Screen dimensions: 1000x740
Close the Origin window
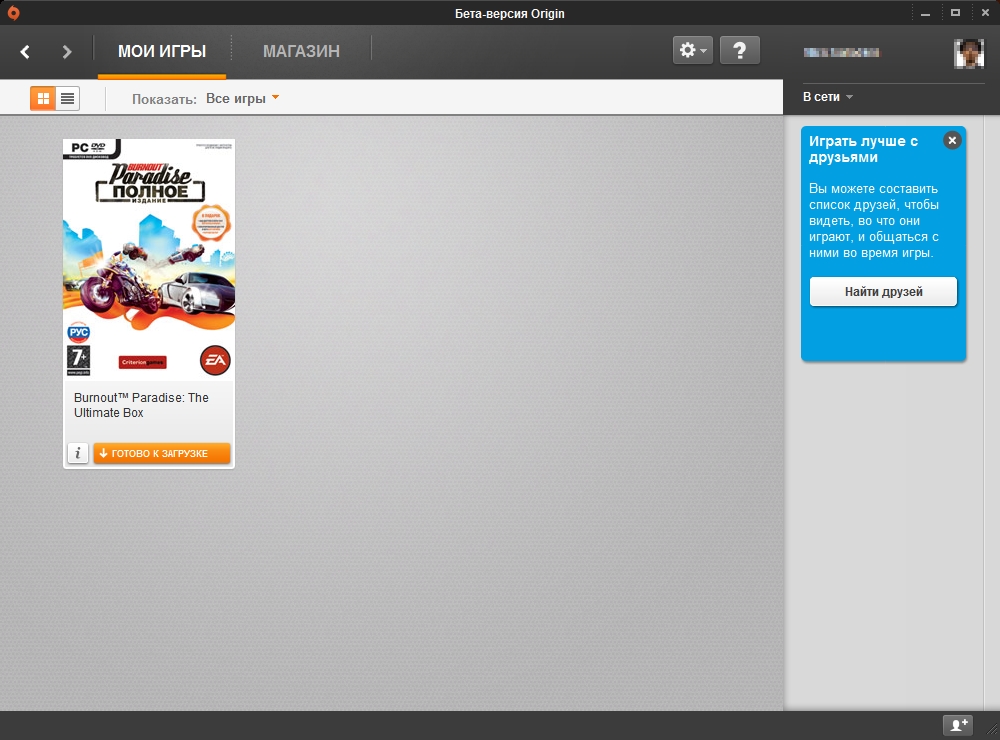985,13
